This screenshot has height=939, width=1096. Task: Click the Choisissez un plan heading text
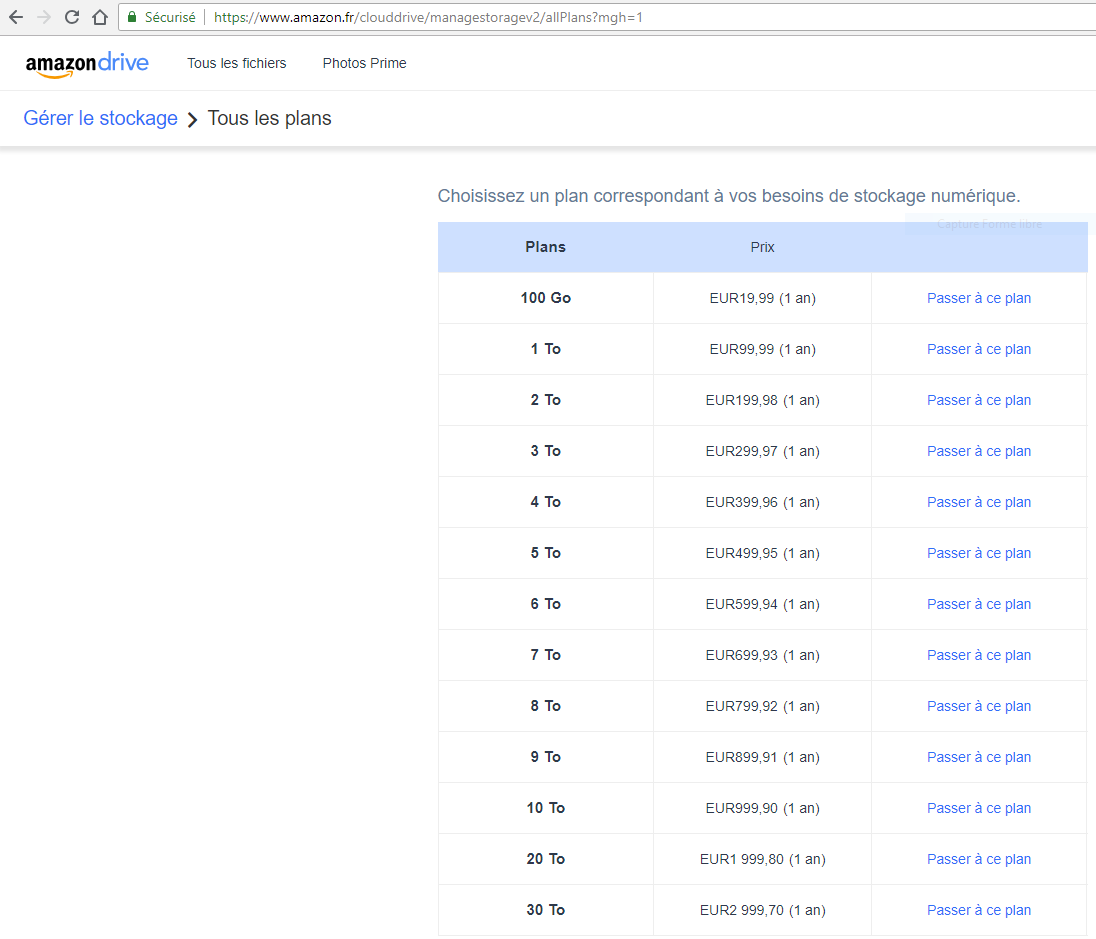coord(728,196)
